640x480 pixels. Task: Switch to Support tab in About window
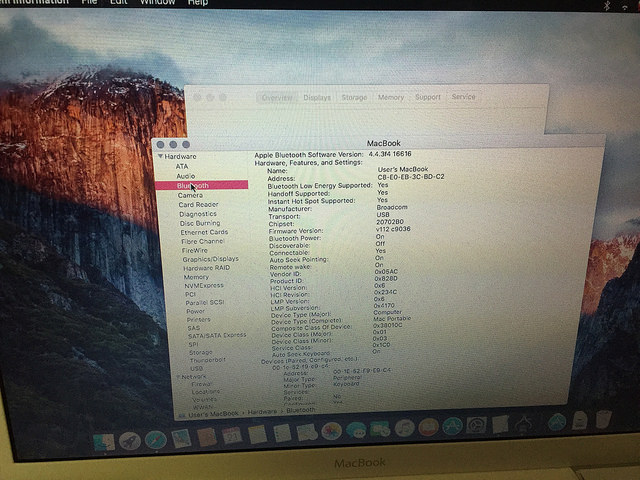point(428,97)
